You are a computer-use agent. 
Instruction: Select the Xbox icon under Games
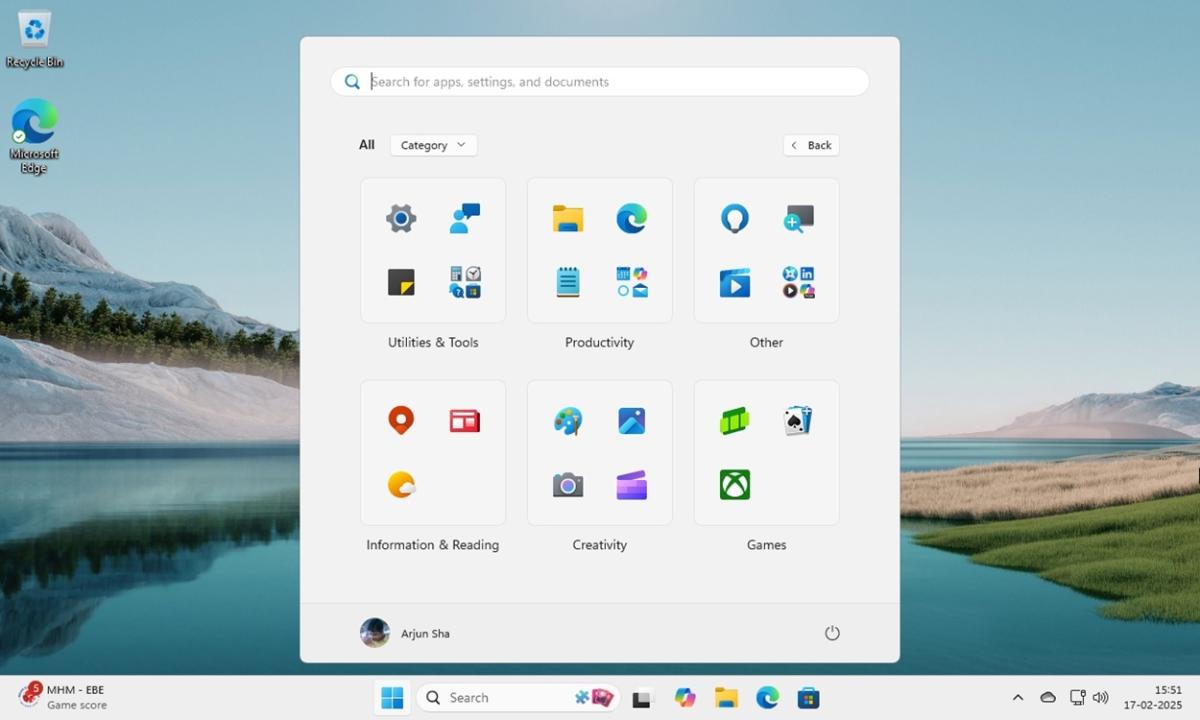tap(735, 485)
